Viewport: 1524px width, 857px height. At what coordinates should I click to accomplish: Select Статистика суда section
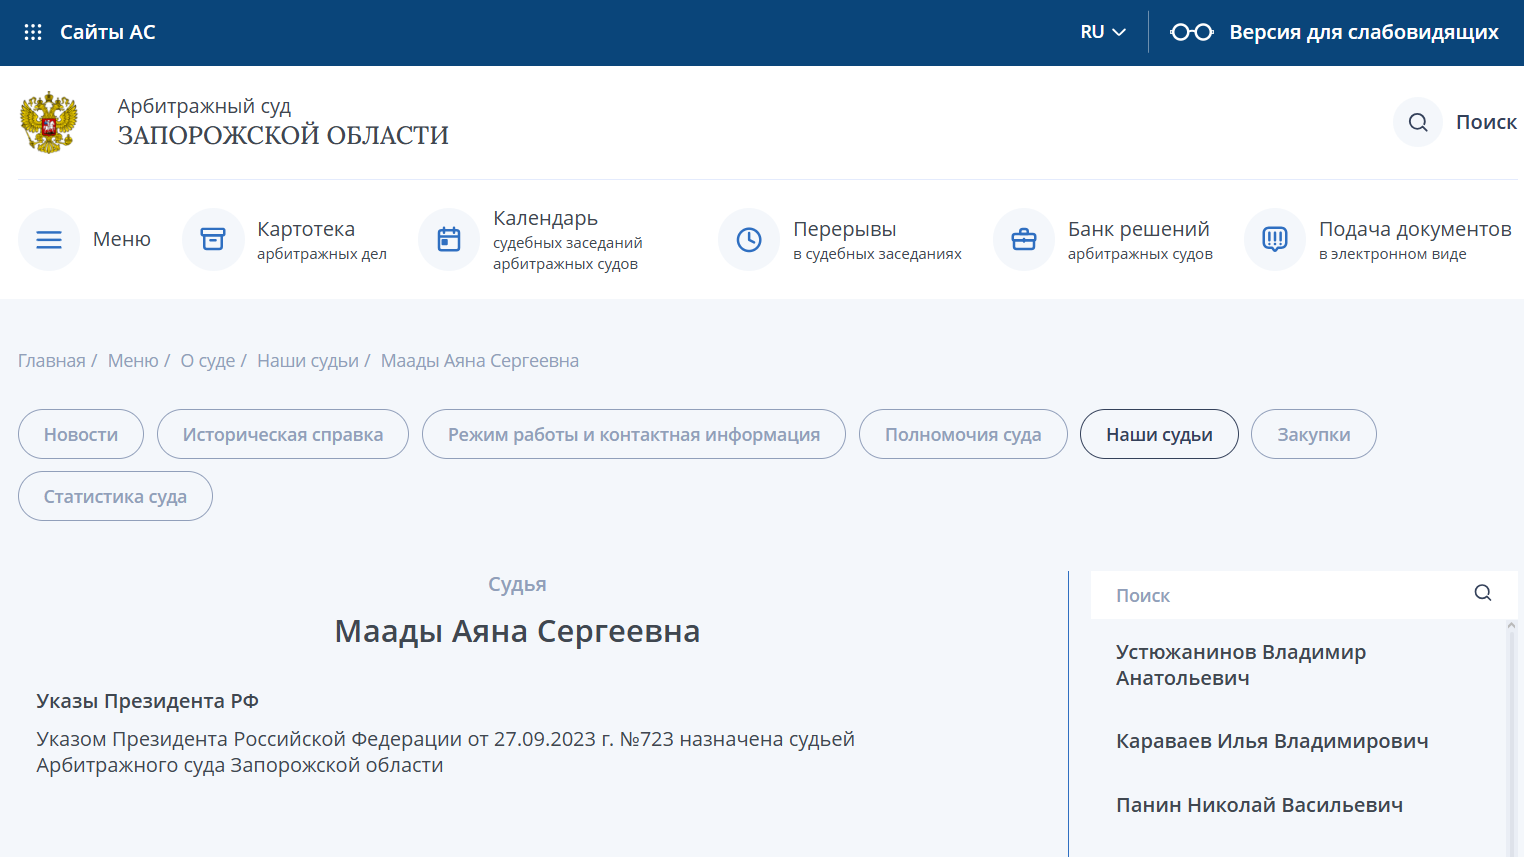(114, 495)
